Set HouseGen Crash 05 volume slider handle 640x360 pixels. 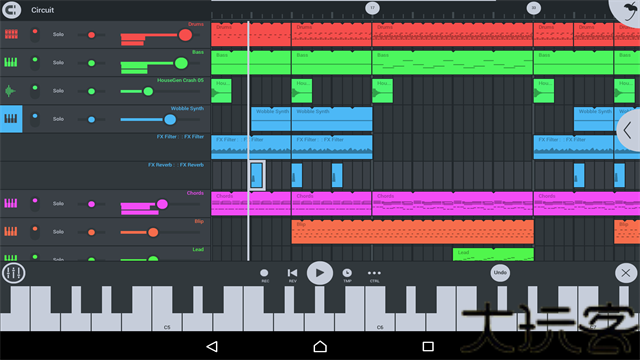[x=148, y=91]
